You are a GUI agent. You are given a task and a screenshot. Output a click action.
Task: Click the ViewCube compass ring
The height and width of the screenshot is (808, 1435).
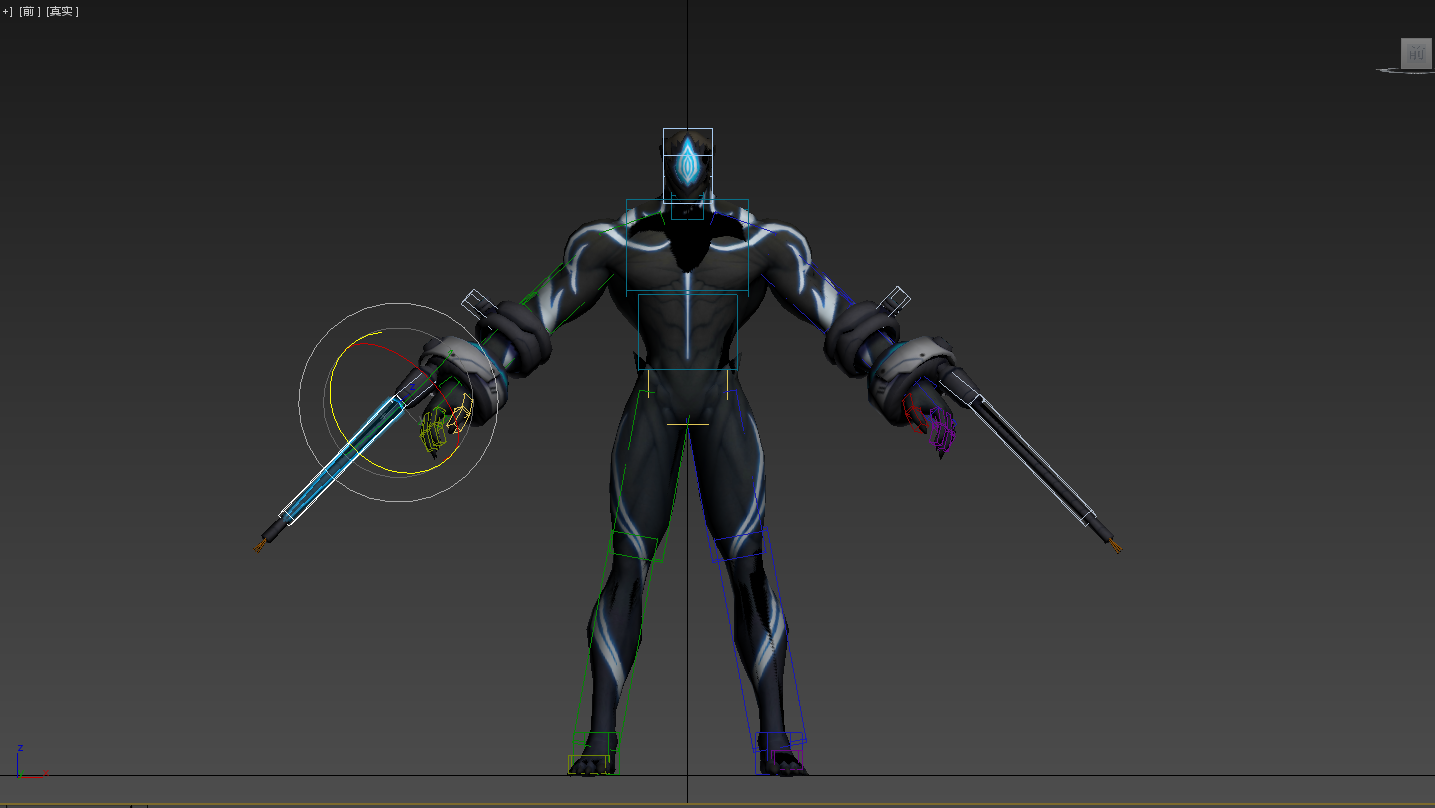(1390, 71)
